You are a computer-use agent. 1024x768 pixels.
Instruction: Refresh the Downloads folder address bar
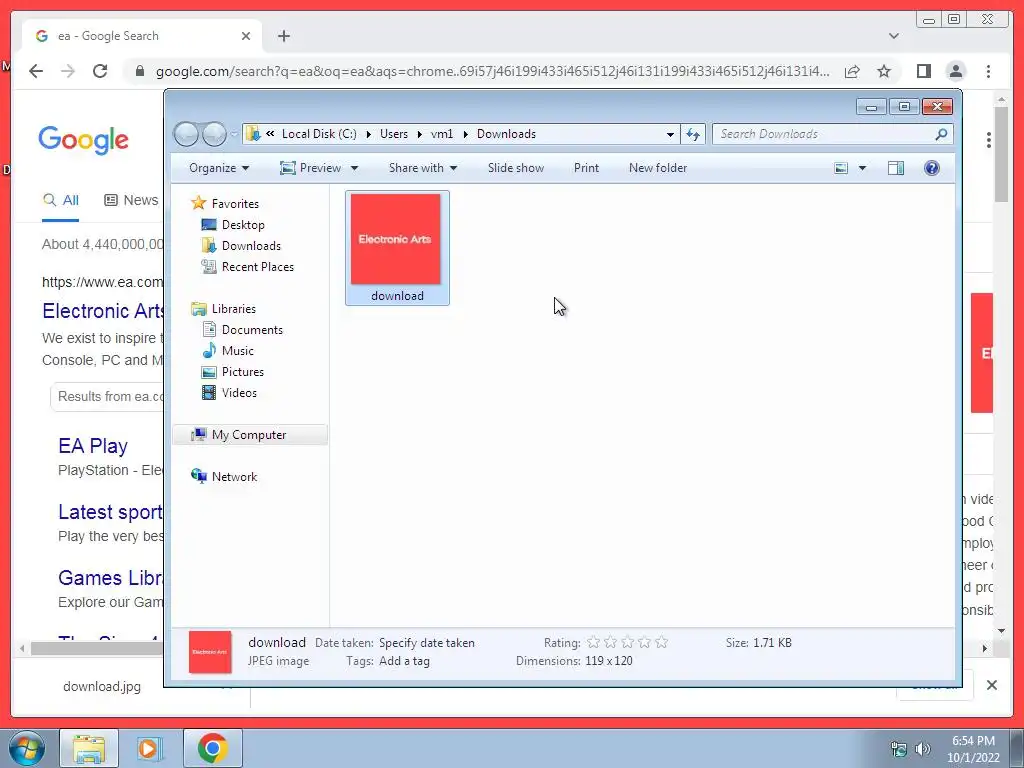(693, 134)
